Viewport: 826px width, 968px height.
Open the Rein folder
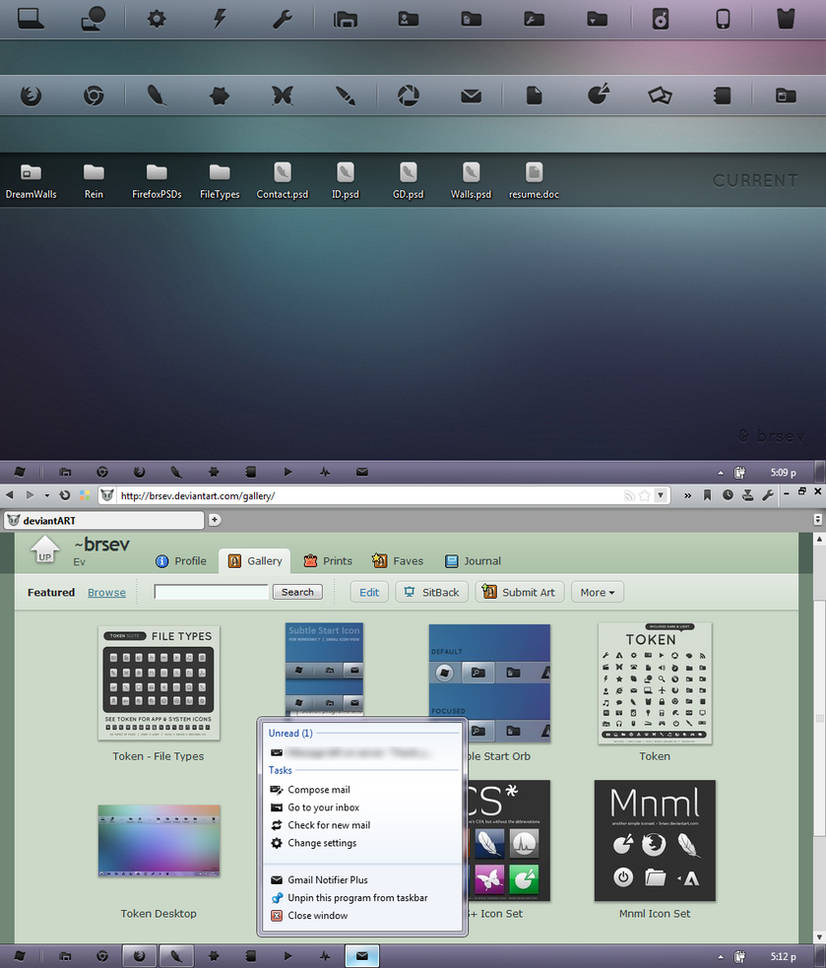tap(94, 182)
